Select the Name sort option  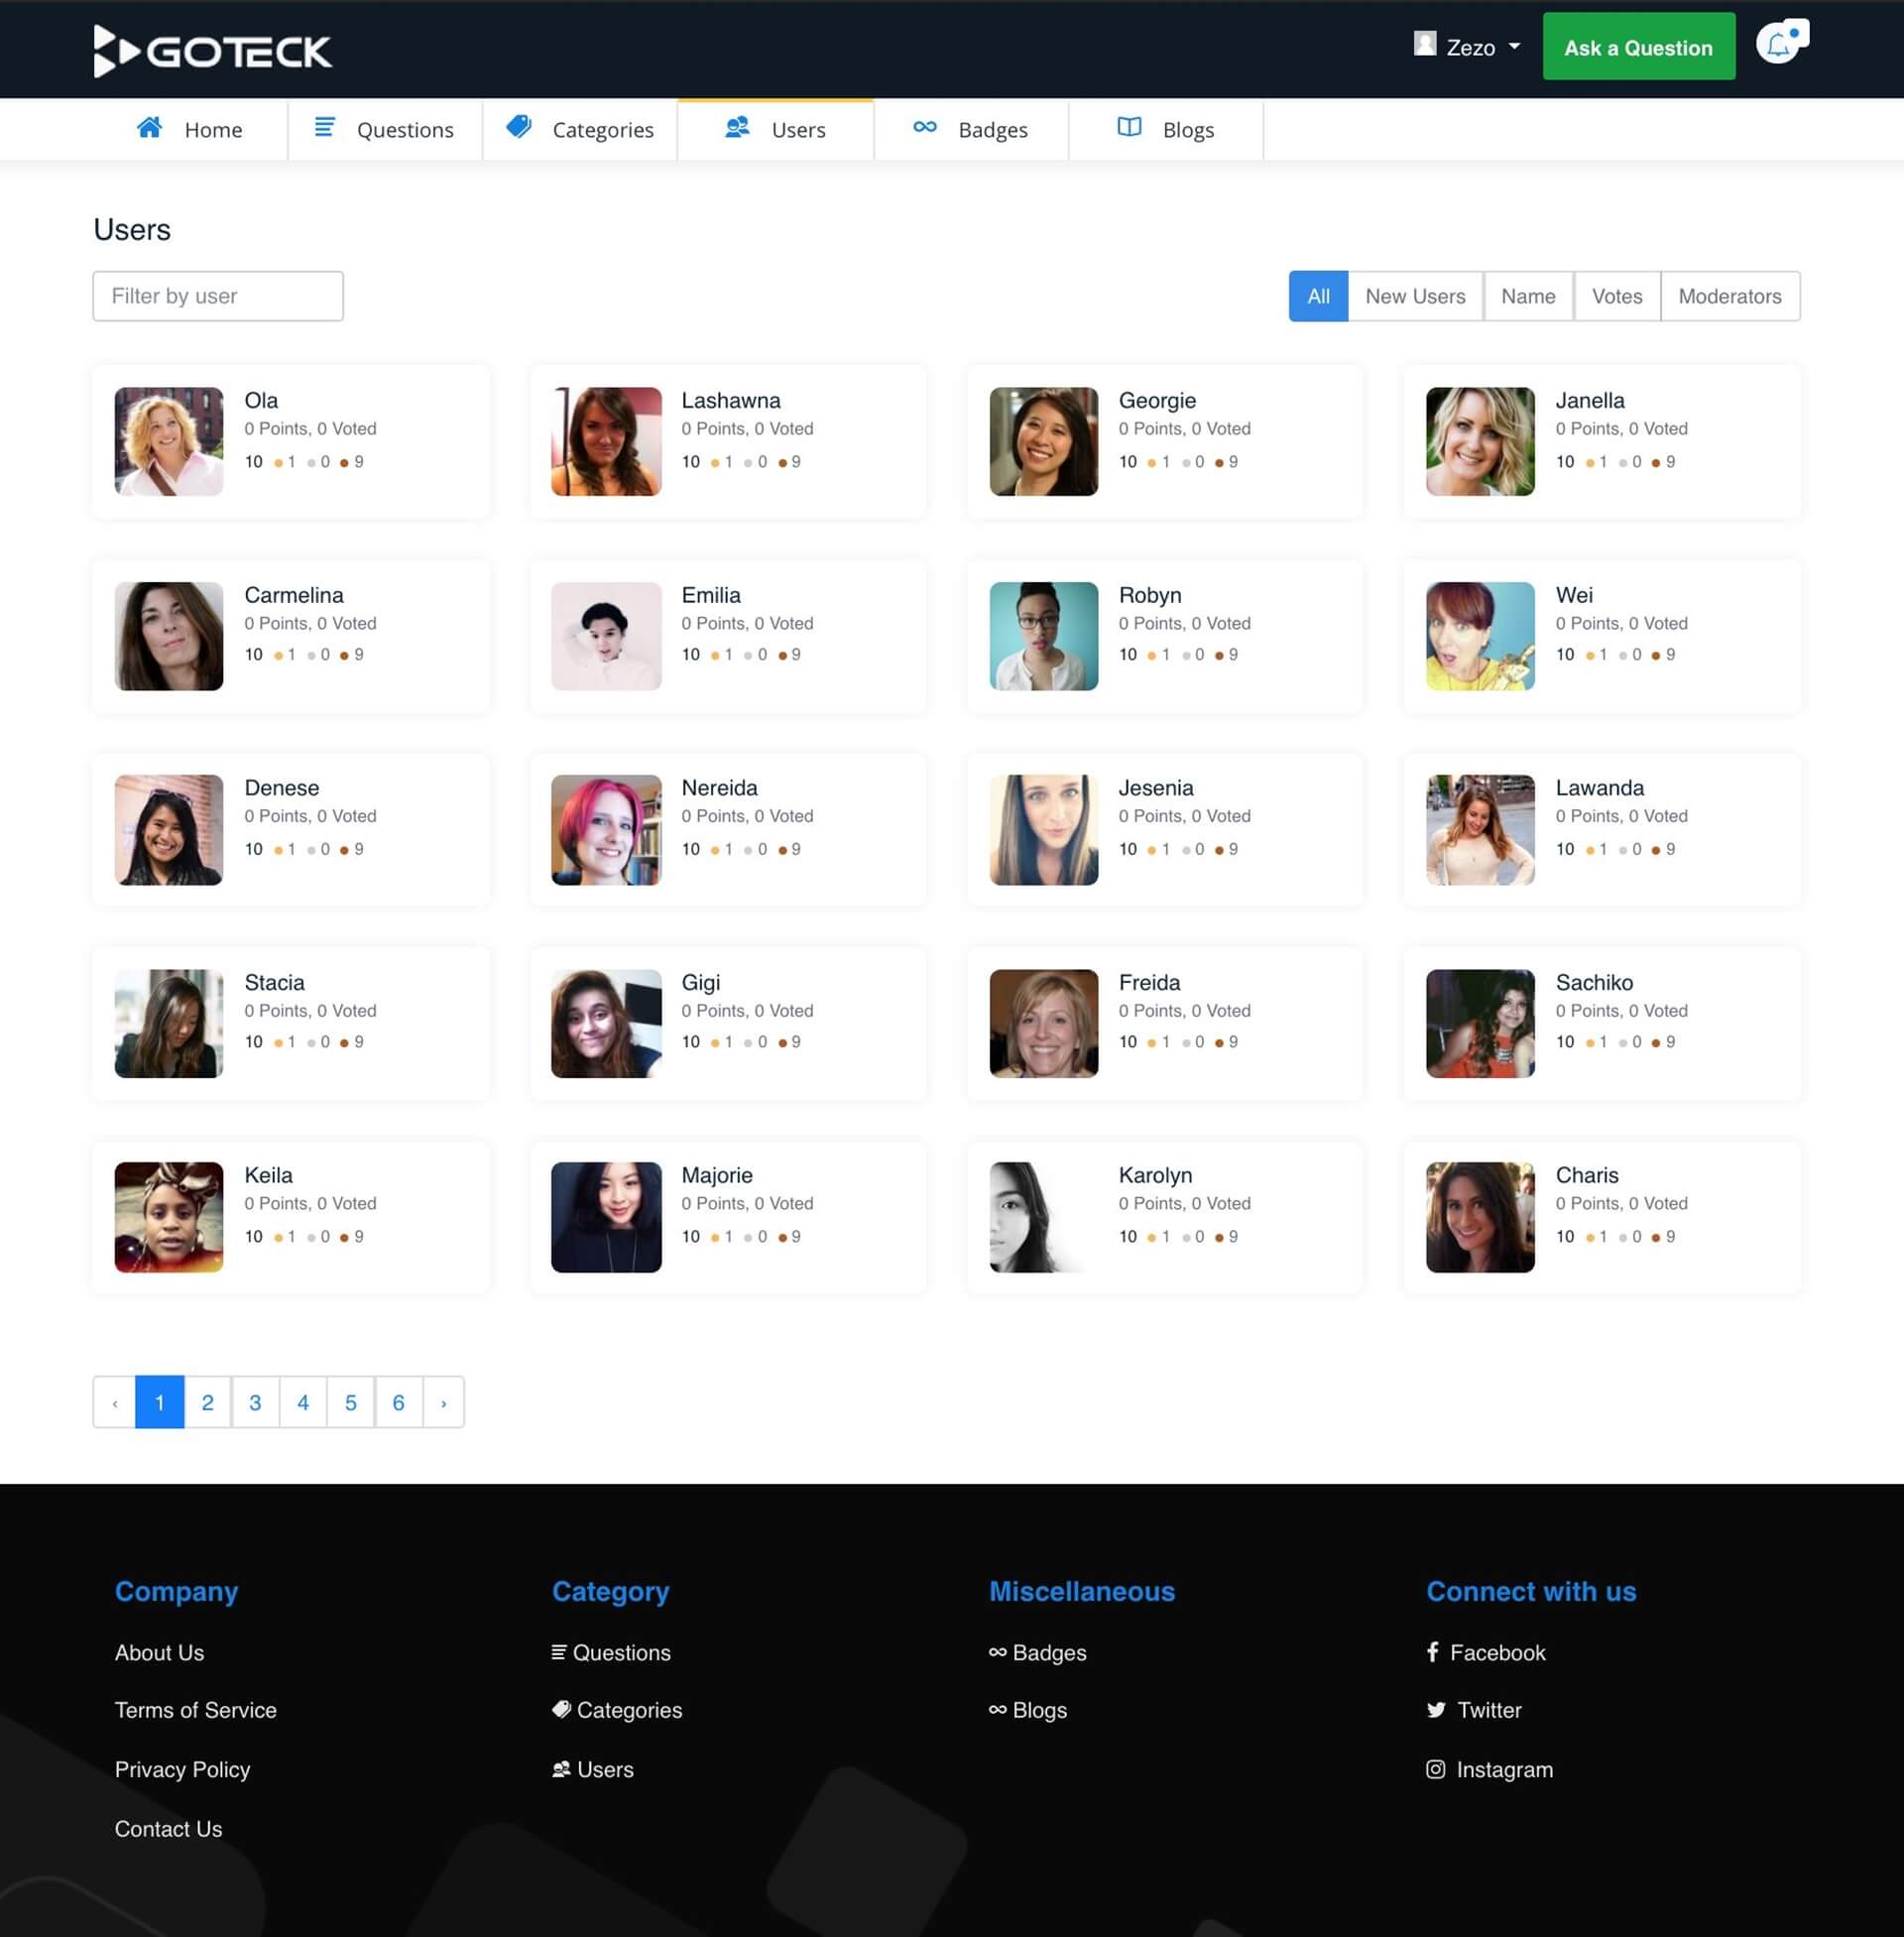[x=1527, y=296]
